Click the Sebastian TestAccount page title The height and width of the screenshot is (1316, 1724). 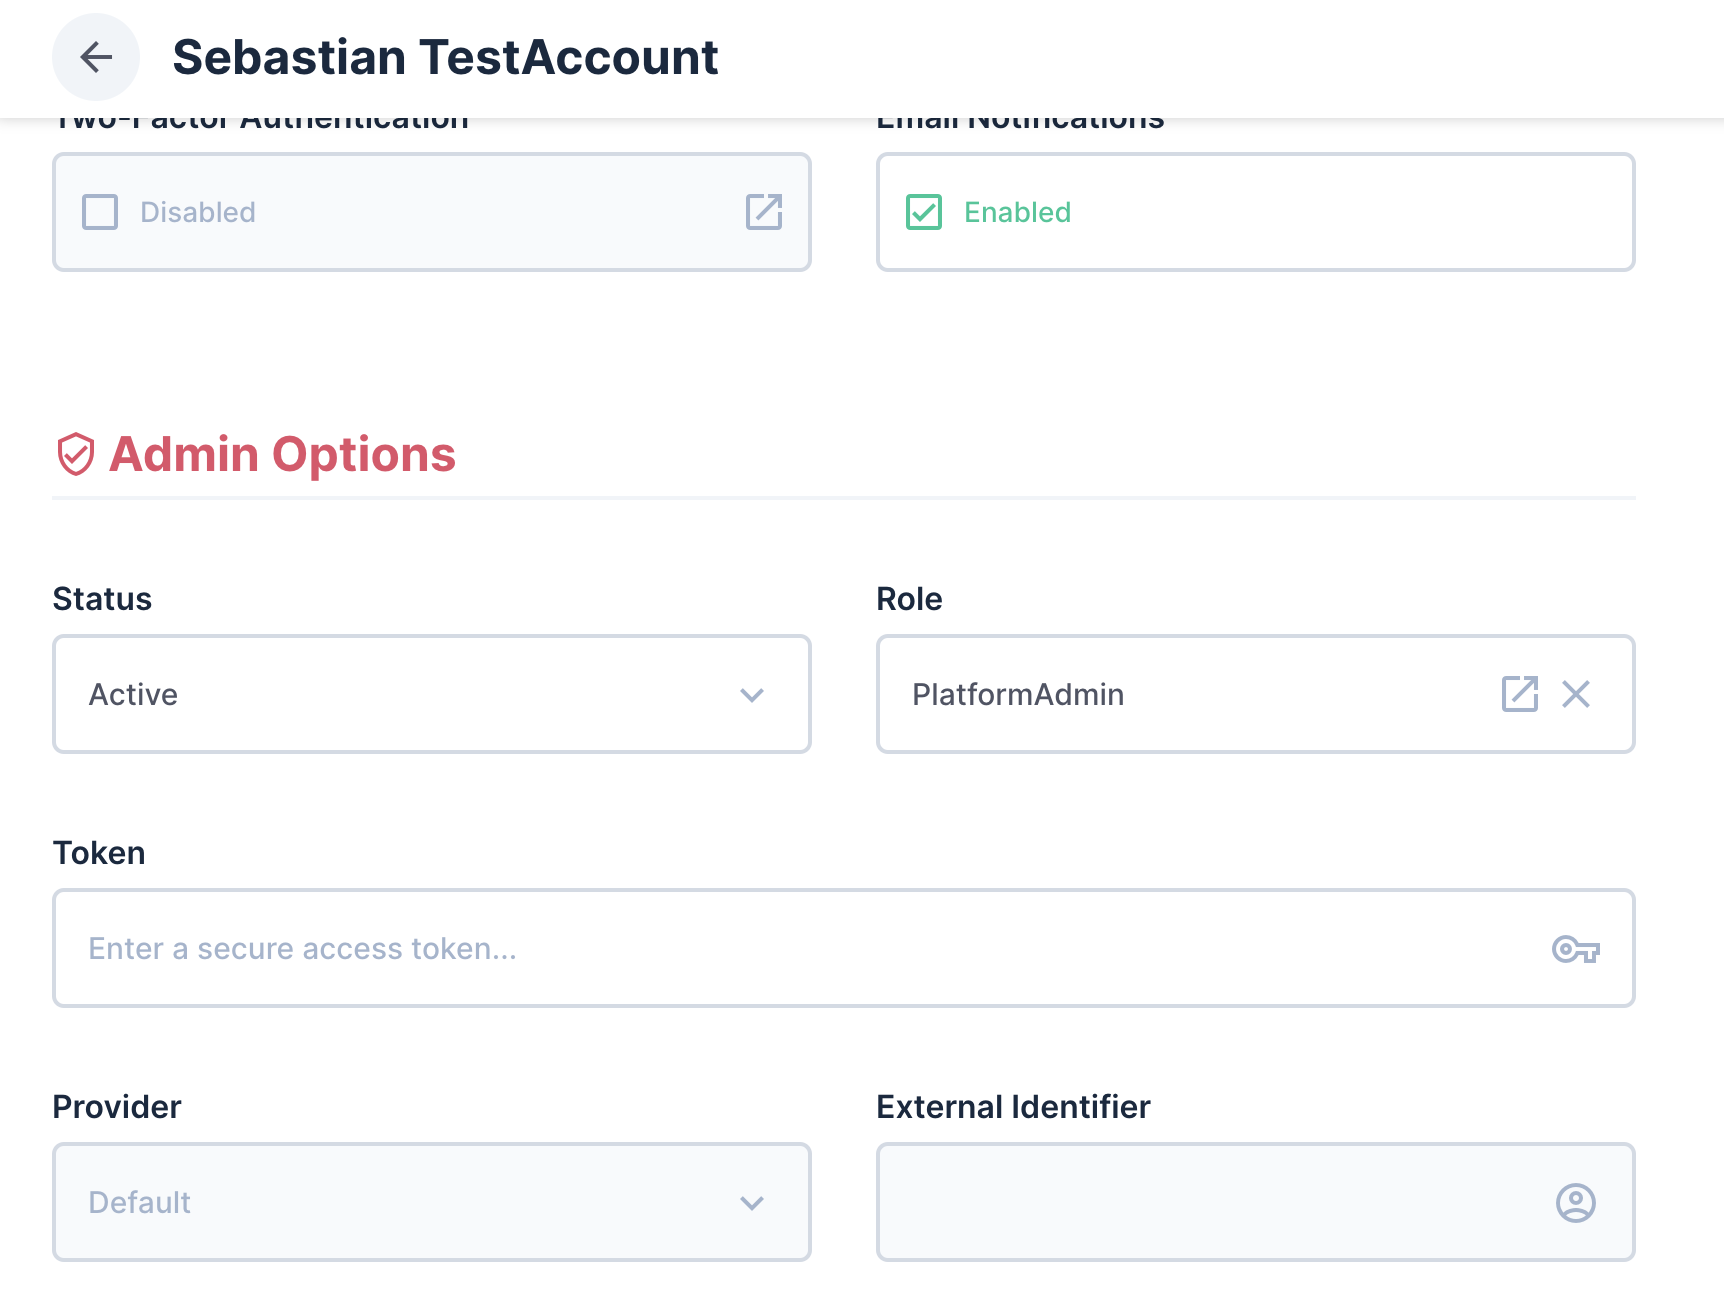[445, 57]
